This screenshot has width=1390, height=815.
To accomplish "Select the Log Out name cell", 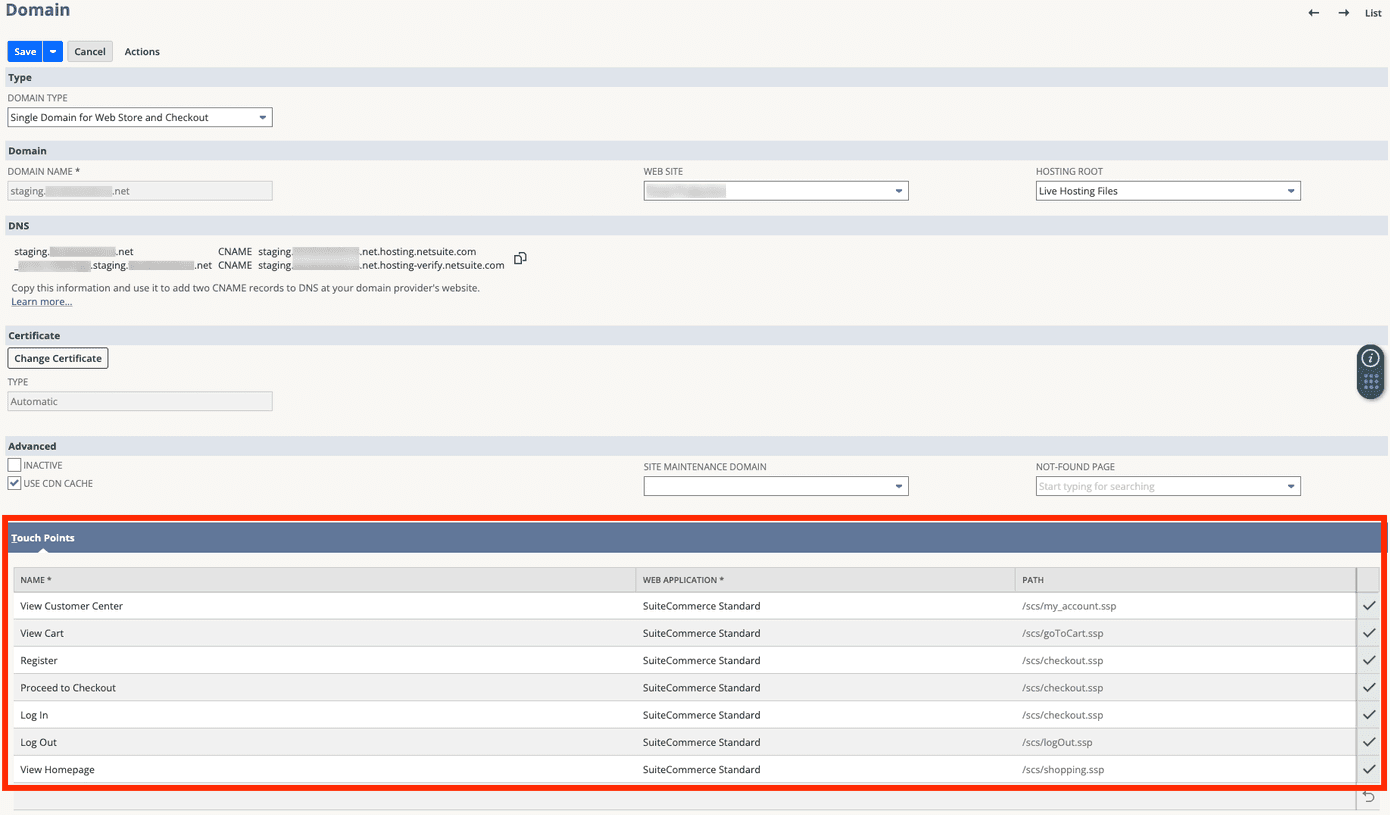I will (x=325, y=742).
